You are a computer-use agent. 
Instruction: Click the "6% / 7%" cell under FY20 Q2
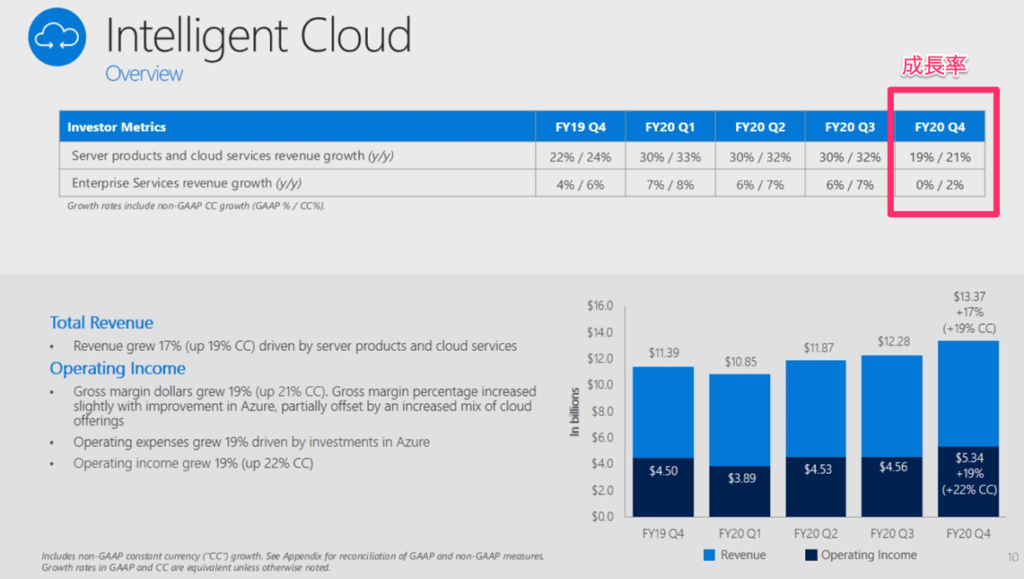760,185
